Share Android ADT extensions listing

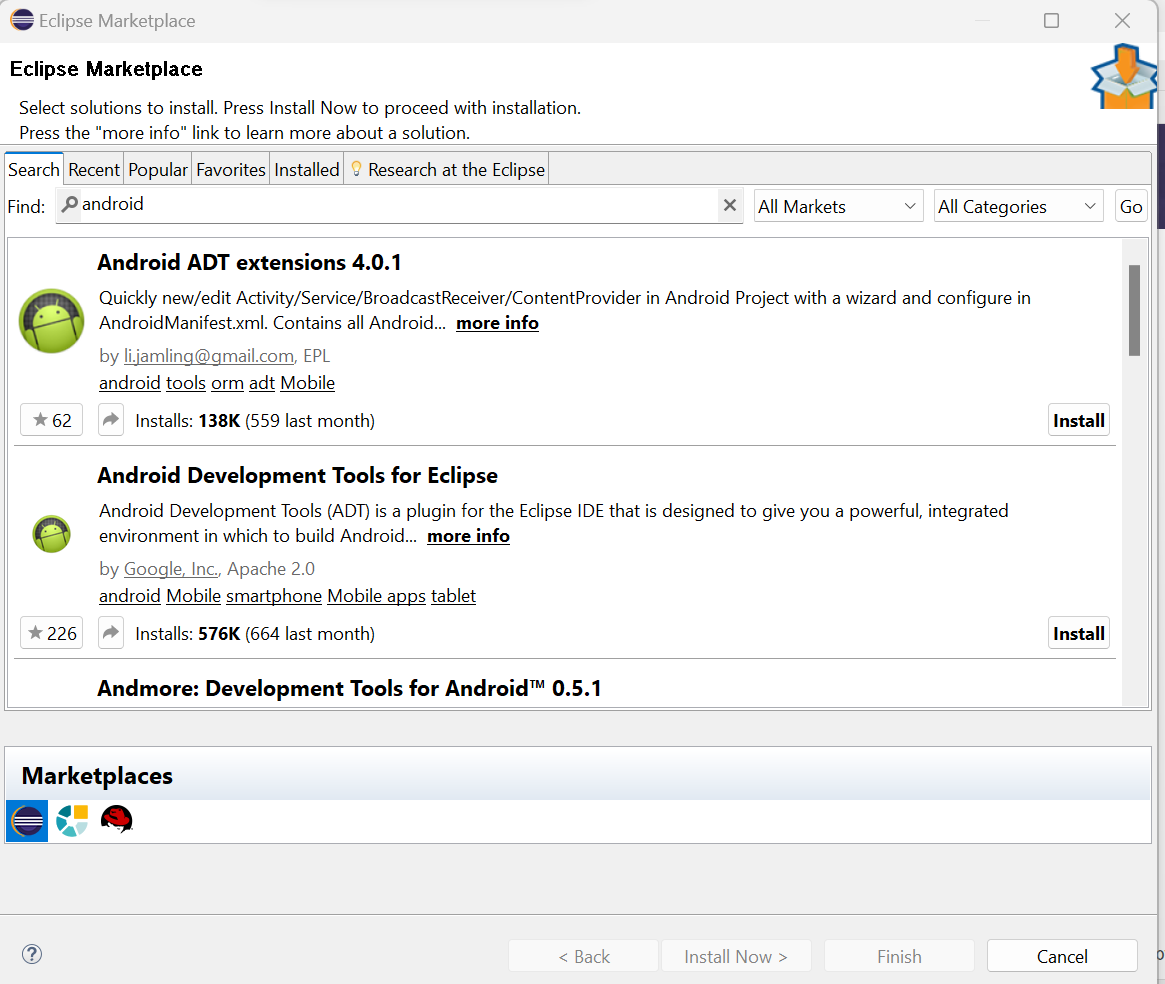click(x=111, y=420)
